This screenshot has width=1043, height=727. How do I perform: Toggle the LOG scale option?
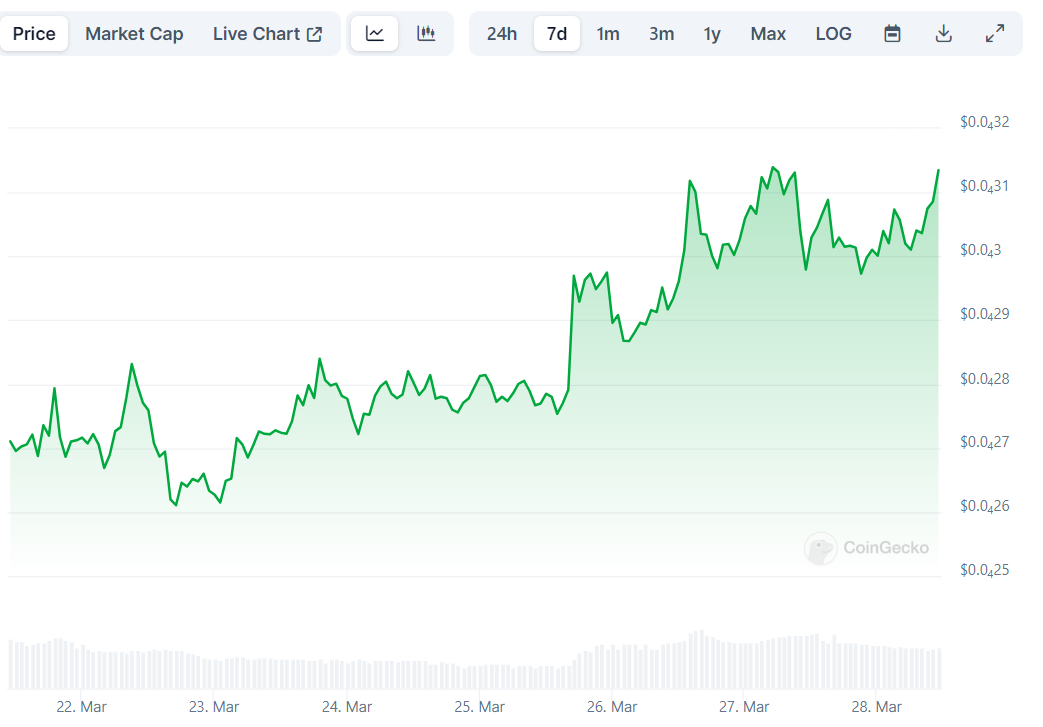click(x=833, y=34)
